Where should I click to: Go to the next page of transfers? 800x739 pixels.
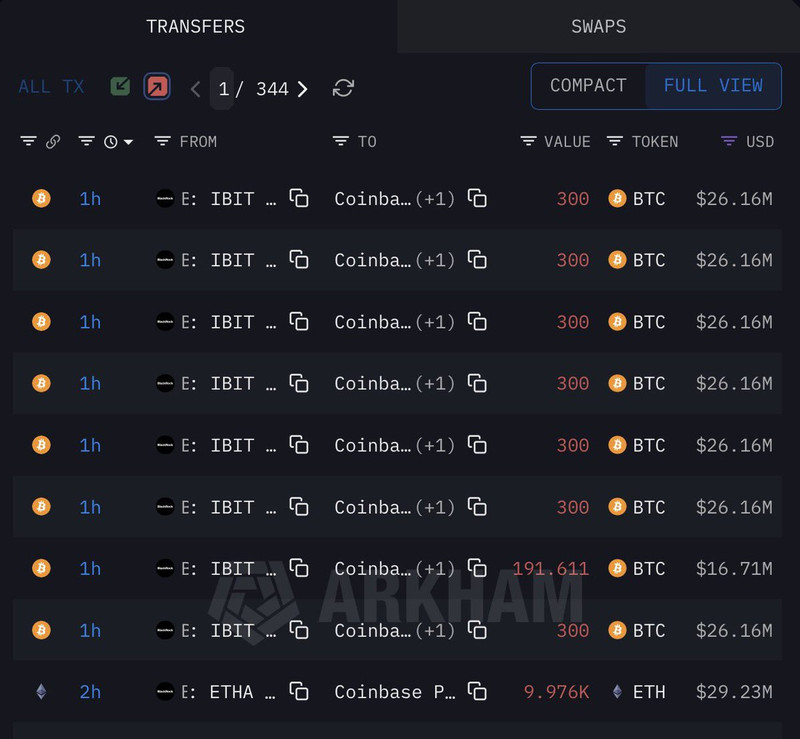coord(303,89)
